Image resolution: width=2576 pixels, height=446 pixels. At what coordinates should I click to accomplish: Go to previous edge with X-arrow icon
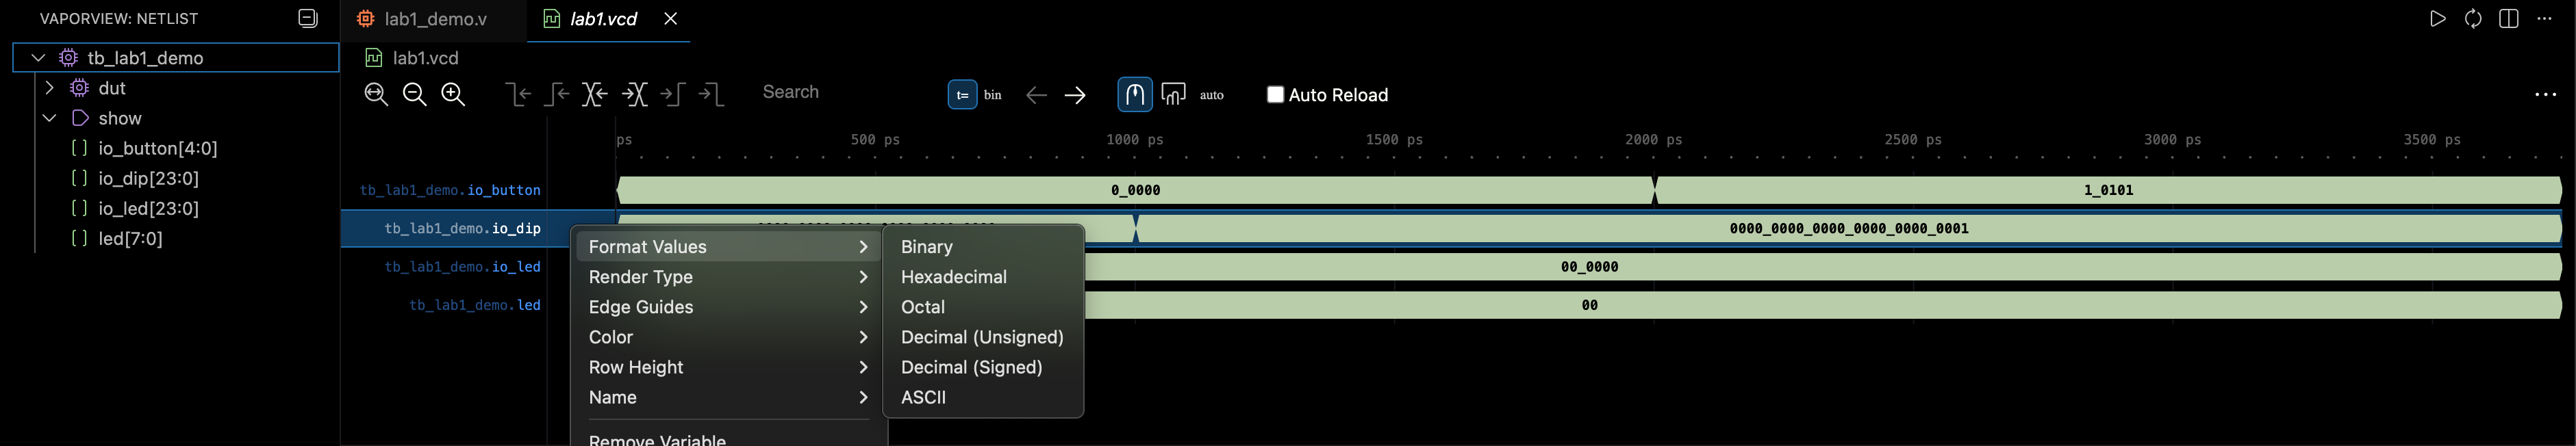595,95
